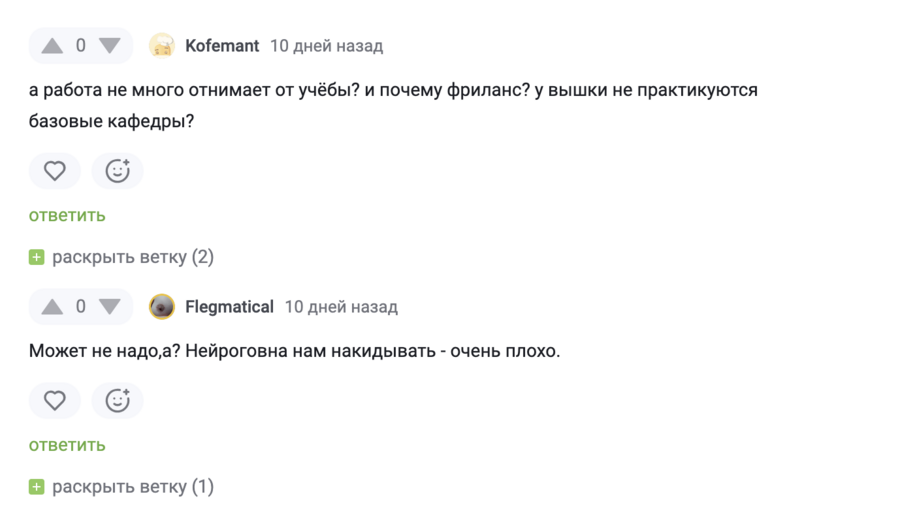The height and width of the screenshot is (522, 900).
Task: Add emoji reaction to Kofemant's comment
Action: coord(118,171)
